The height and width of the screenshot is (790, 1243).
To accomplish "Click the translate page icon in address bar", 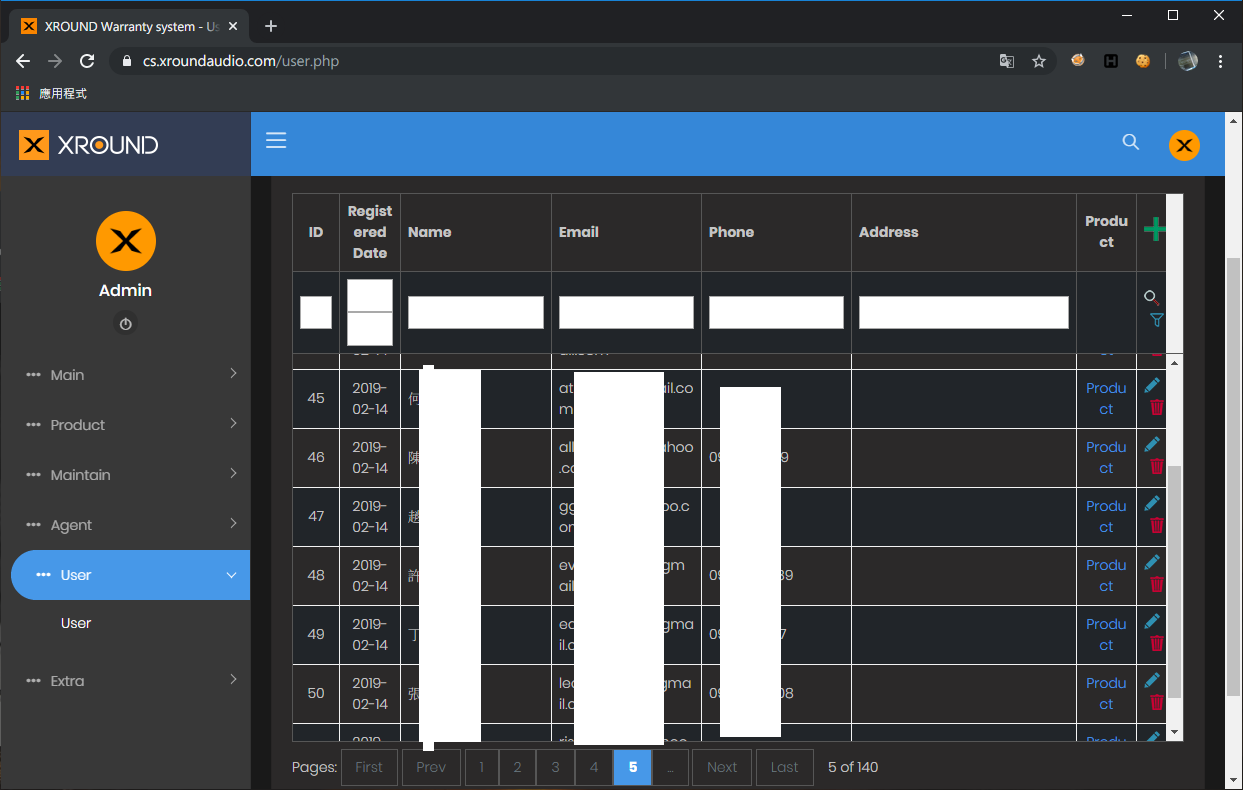I will pyautogui.click(x=1007, y=61).
